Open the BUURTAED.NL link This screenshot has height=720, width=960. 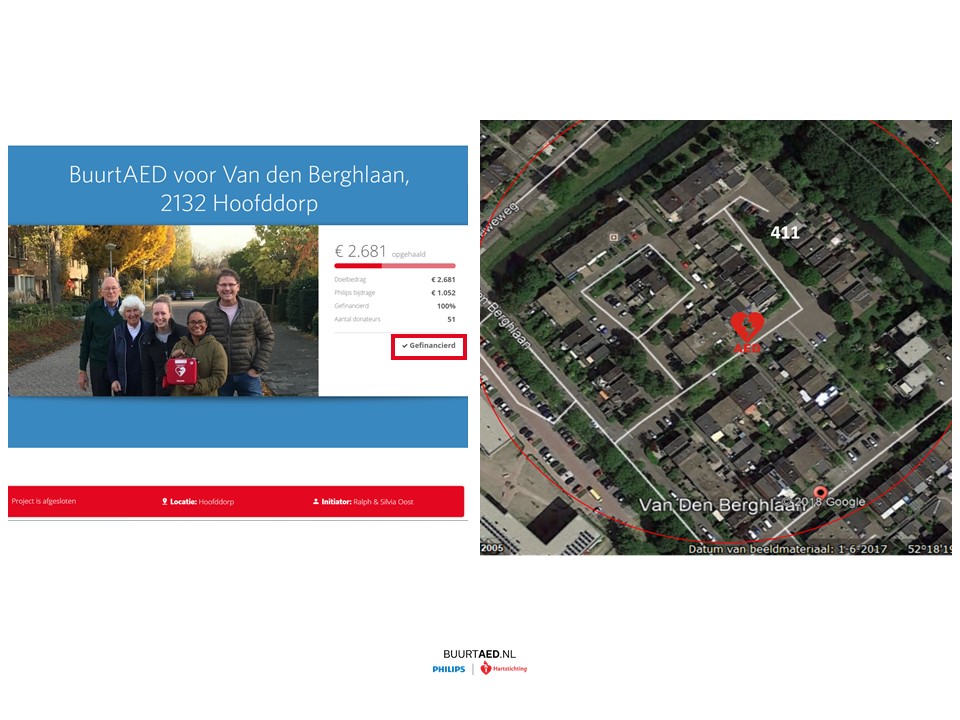479,653
